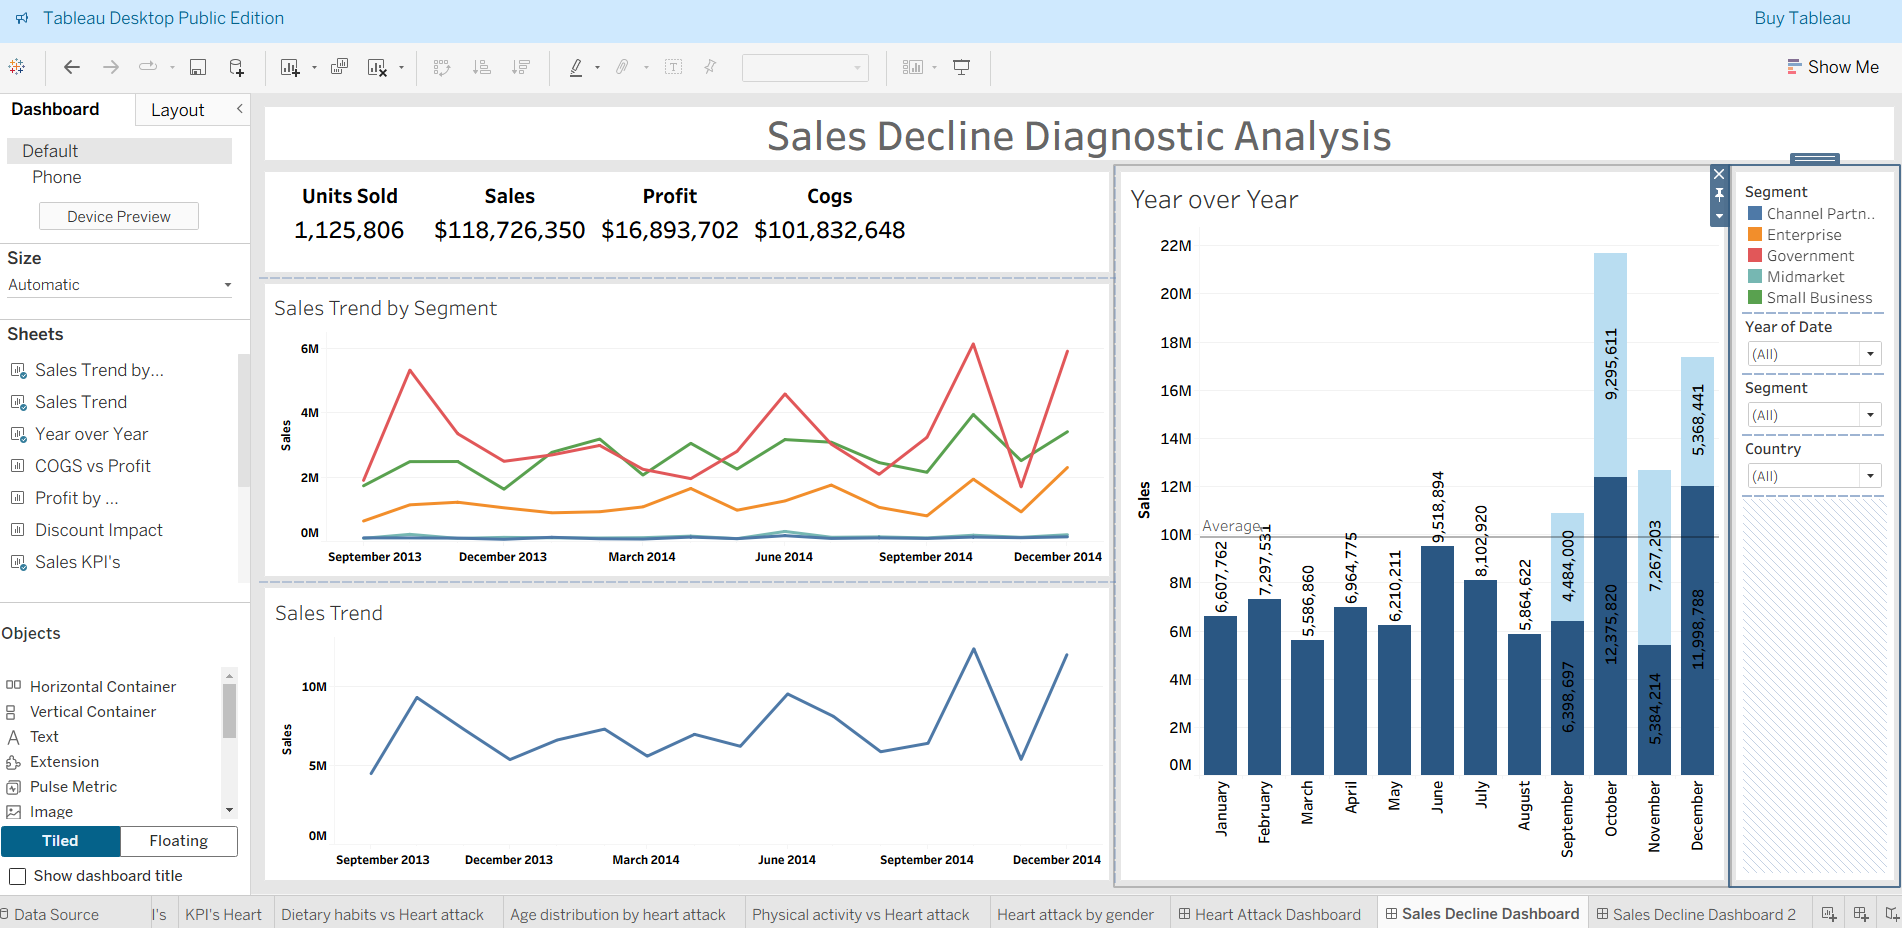Click the Objects list scrollbar down arrow

pyautogui.click(x=229, y=811)
